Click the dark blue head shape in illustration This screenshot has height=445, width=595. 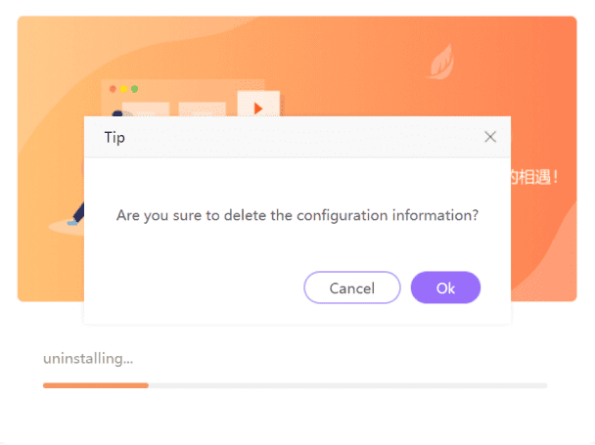coord(118,113)
